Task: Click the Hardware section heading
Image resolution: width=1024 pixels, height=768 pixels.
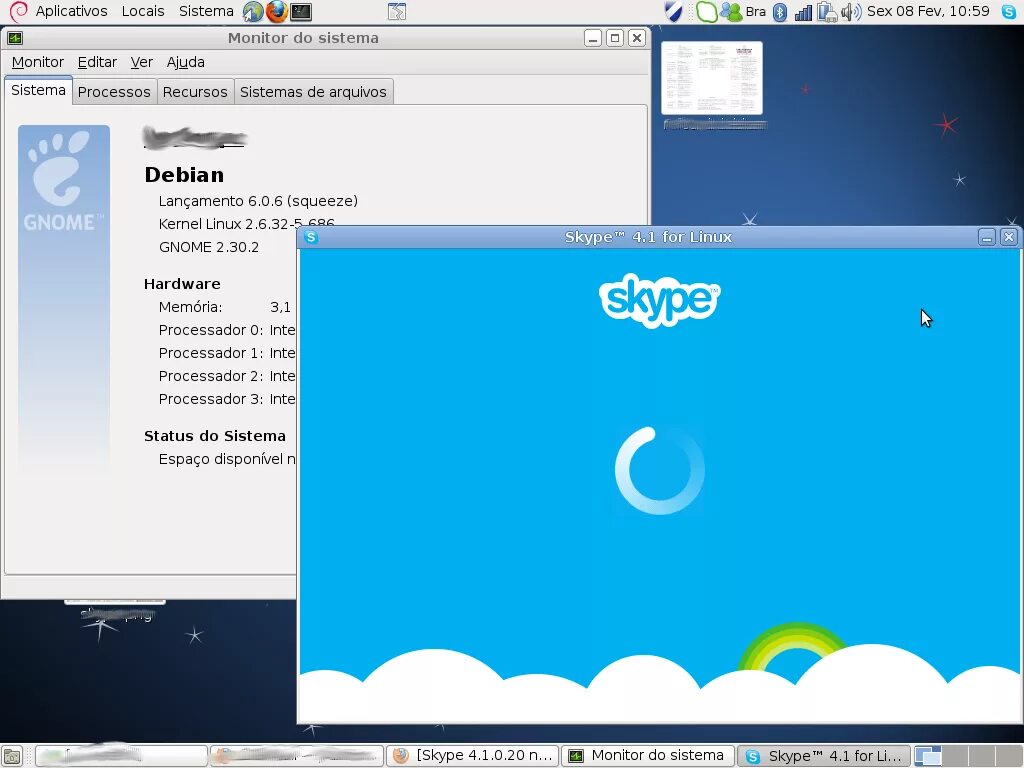Action: [182, 284]
